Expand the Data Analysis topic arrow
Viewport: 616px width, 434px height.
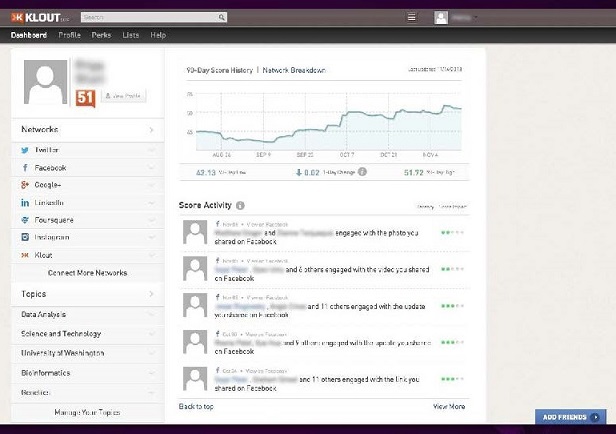tap(151, 314)
